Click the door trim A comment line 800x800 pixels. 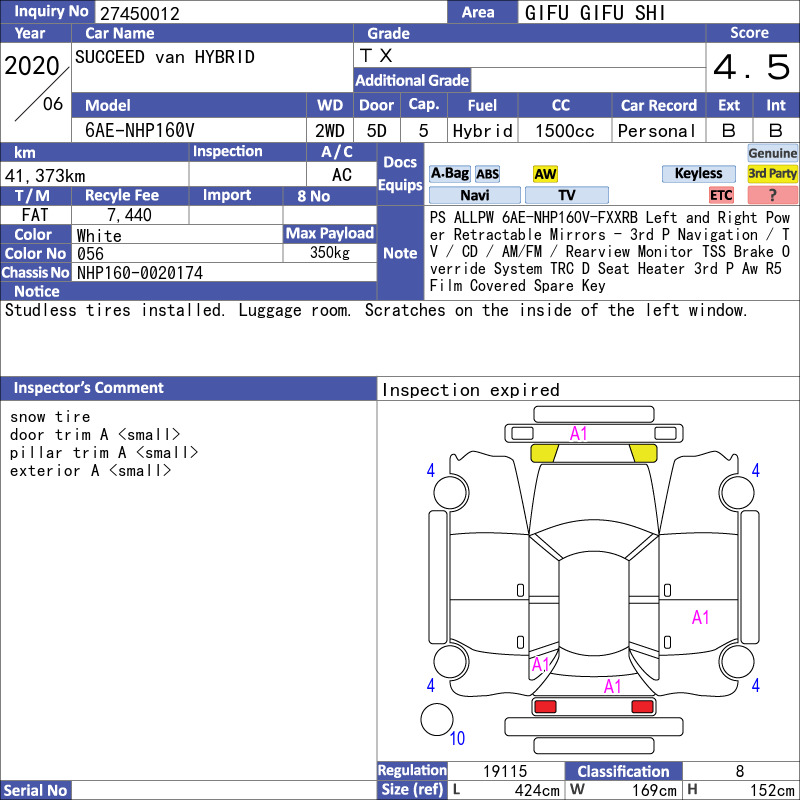[x=95, y=435]
